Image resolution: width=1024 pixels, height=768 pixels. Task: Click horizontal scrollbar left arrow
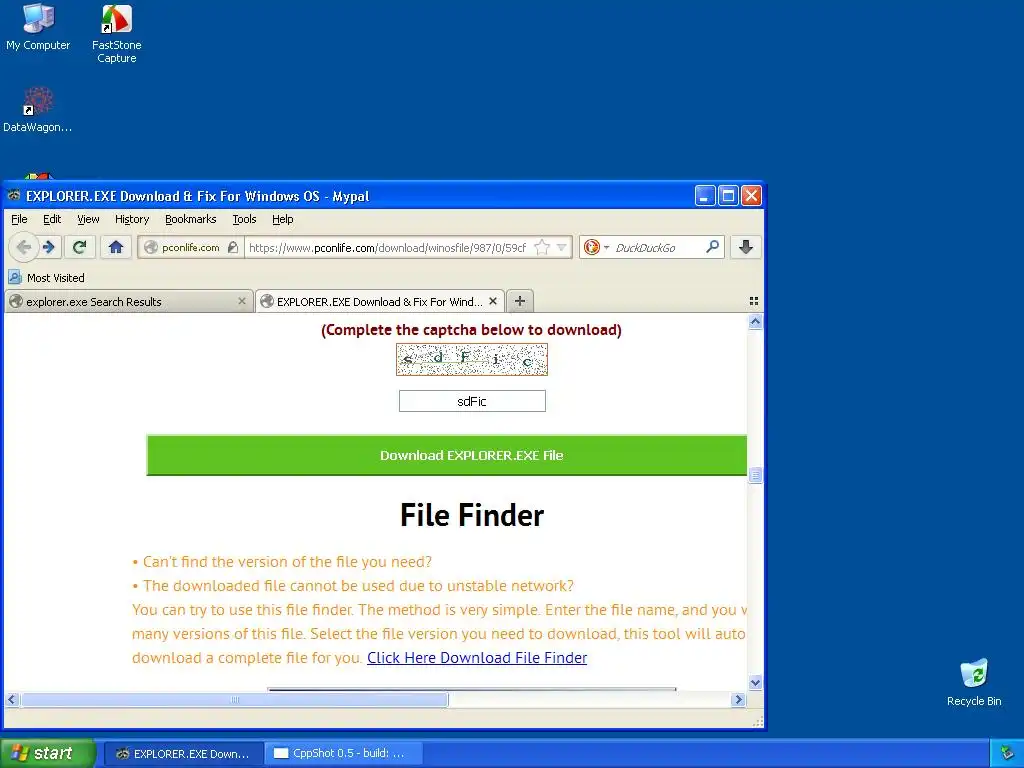(12, 699)
